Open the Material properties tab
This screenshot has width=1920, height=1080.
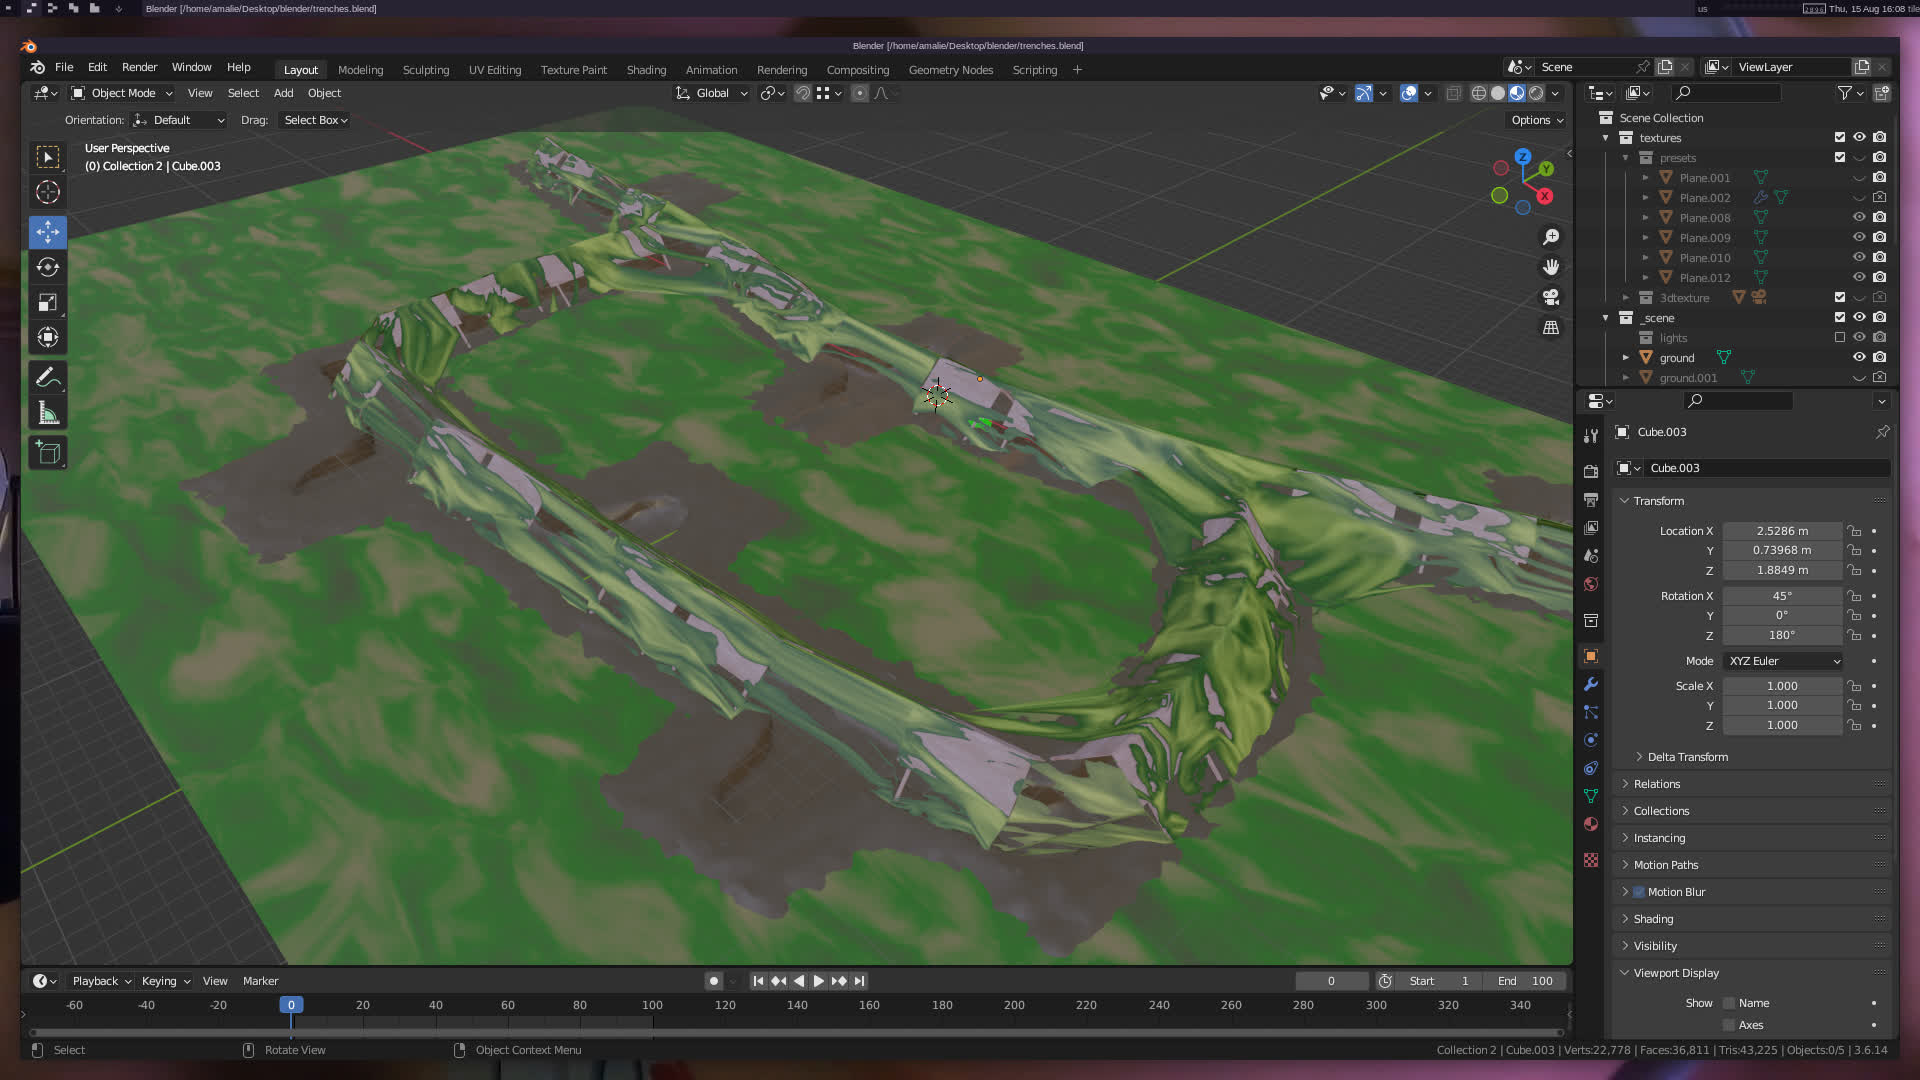(1591, 824)
